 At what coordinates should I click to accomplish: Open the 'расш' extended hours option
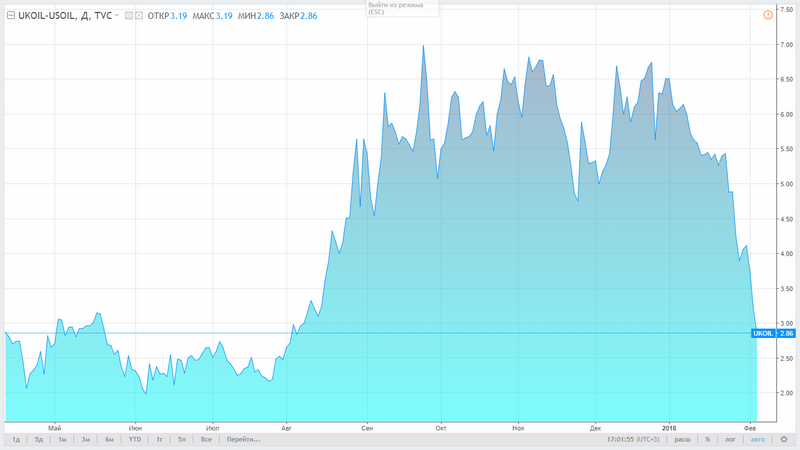[681, 439]
